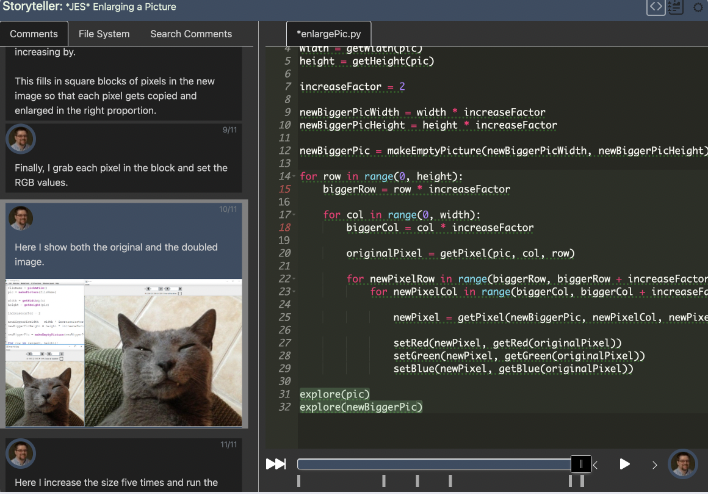The height and width of the screenshot is (494, 708).
Task: Collapse the newPixelCol loop fold at line 23
Action: tap(294, 292)
